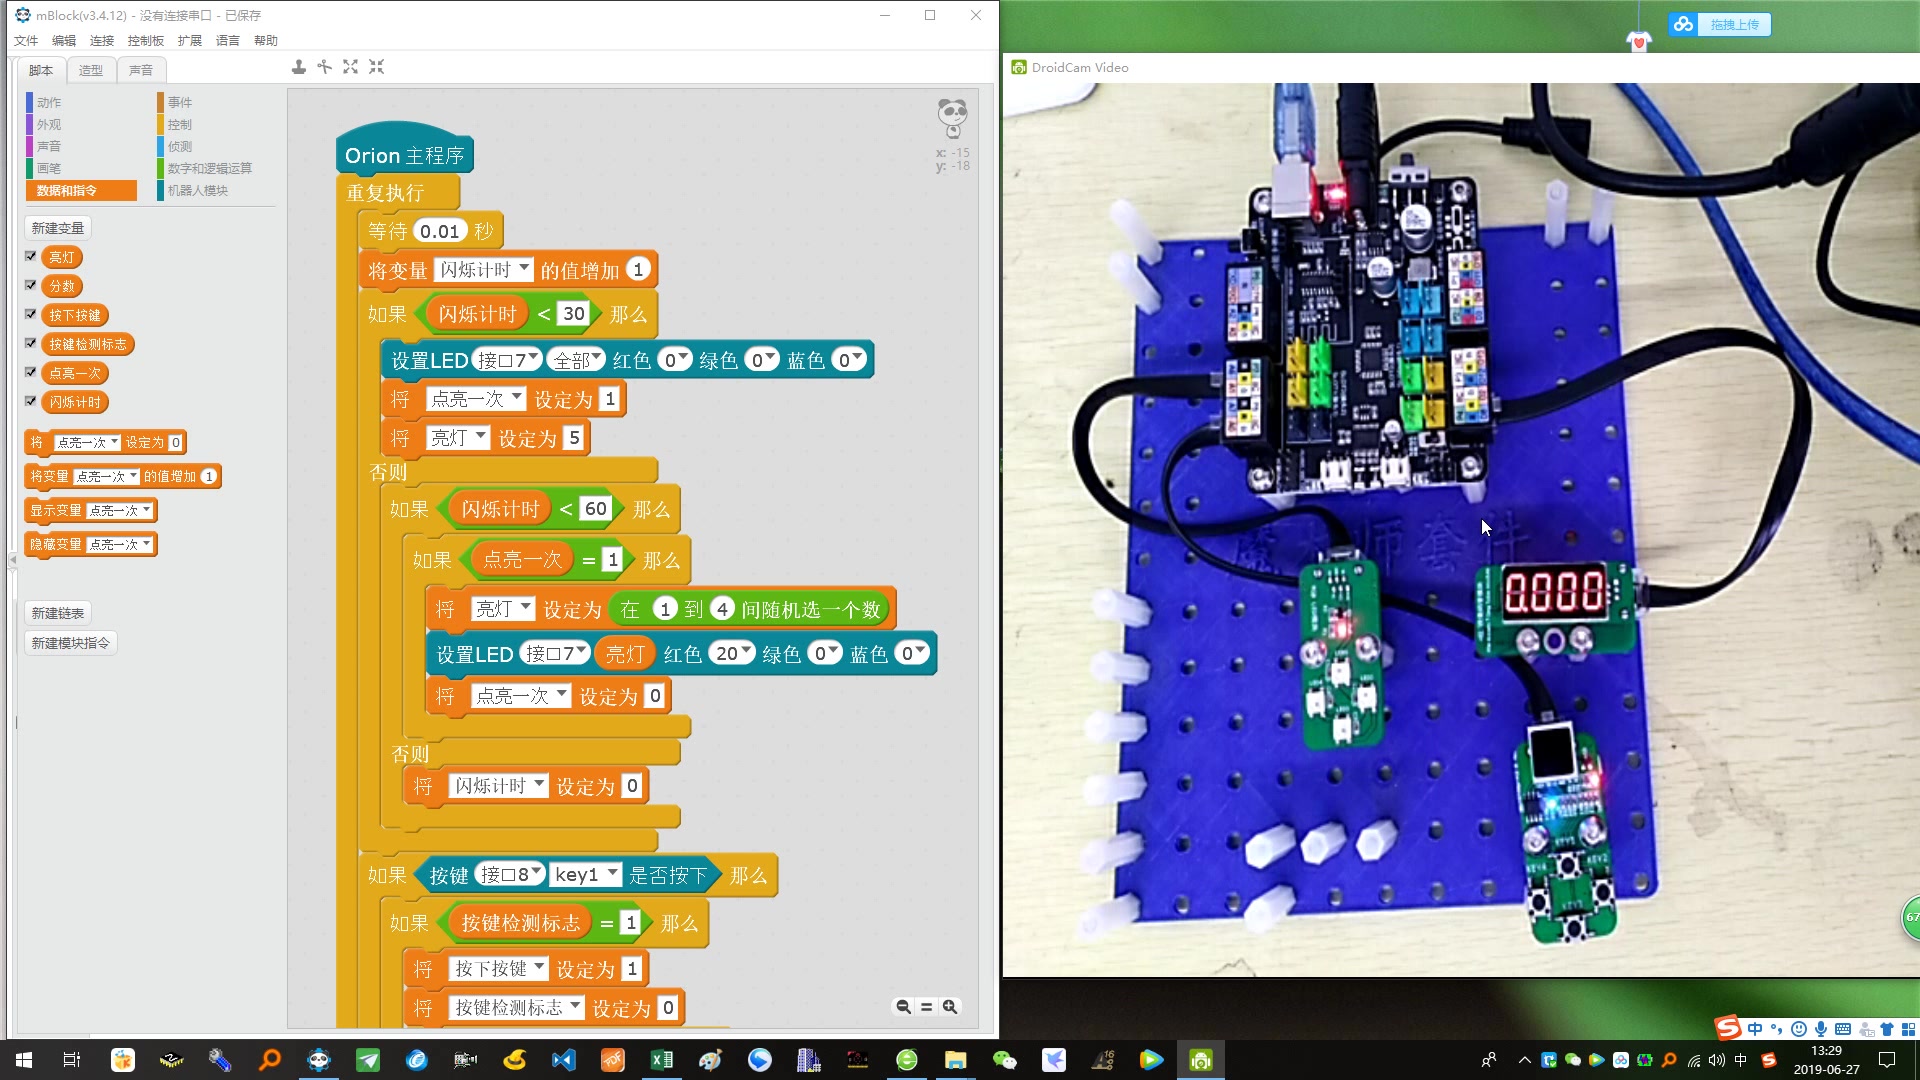Select the scissors delete tool
This screenshot has width=1920, height=1080.
324,67
